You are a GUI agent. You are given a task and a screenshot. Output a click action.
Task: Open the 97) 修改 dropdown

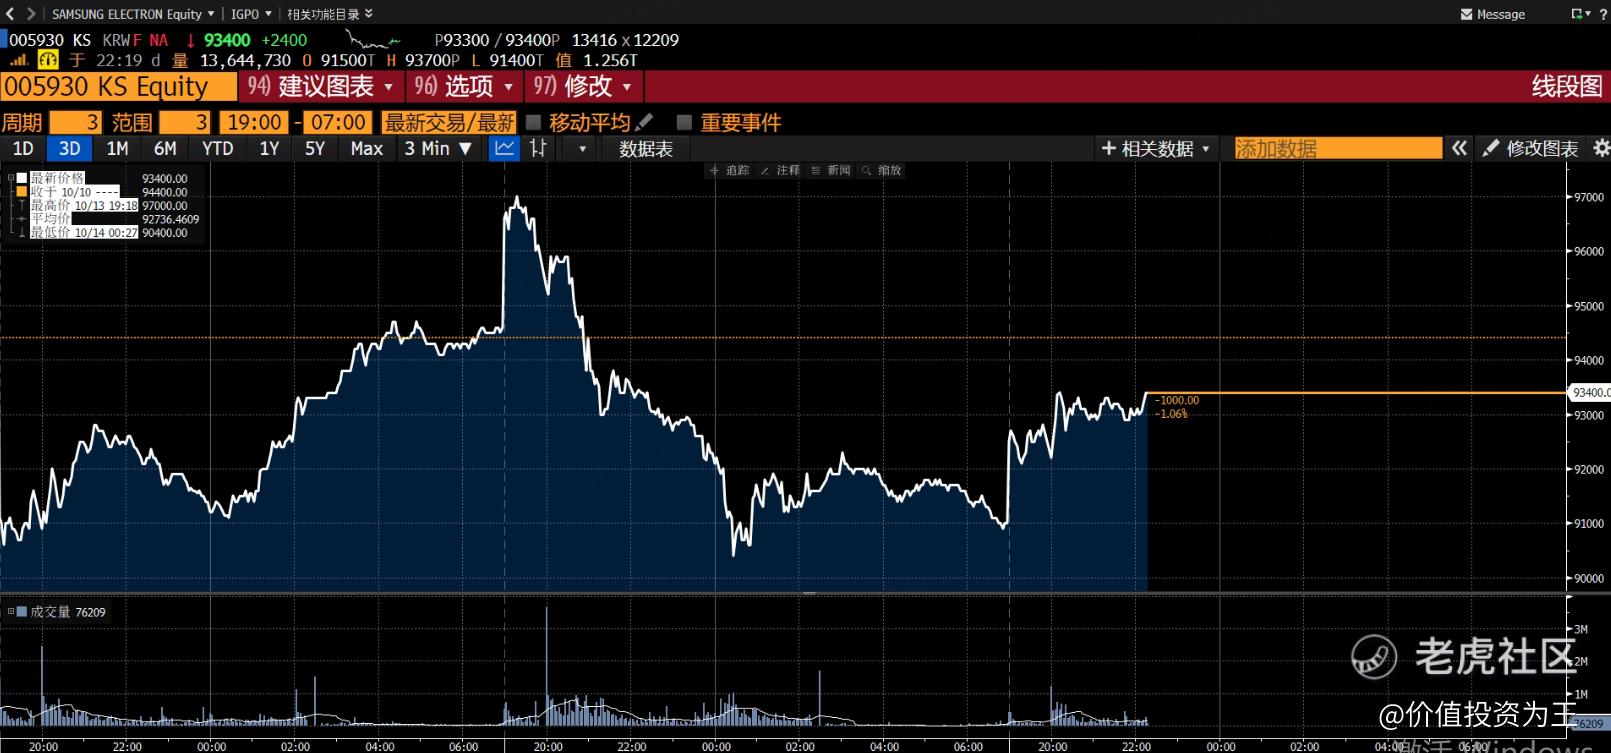click(583, 87)
